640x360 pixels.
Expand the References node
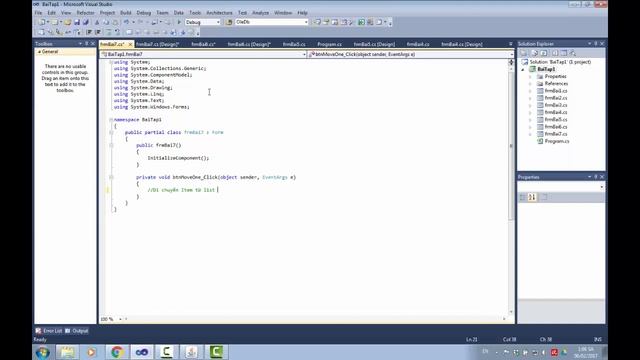coord(530,84)
